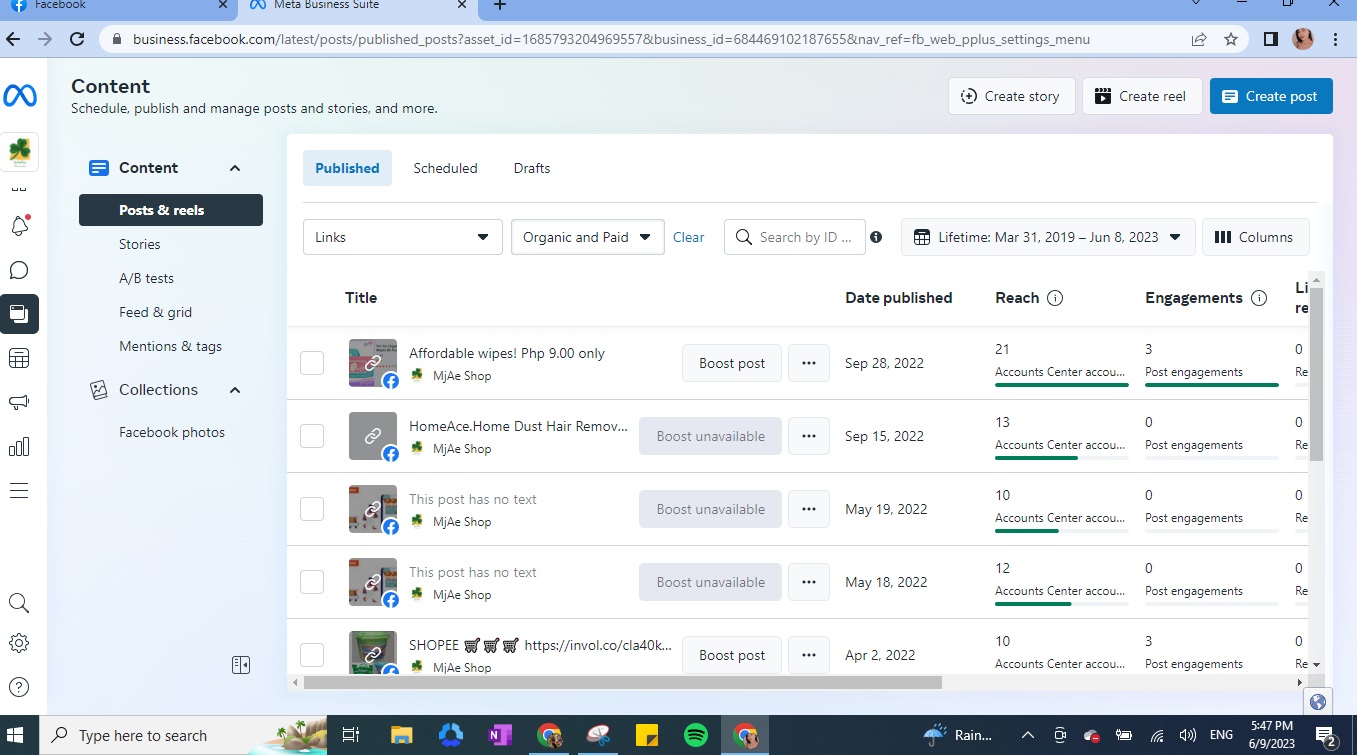Open the Links post type dropdown
Image resolution: width=1357 pixels, height=755 pixels.
(403, 237)
